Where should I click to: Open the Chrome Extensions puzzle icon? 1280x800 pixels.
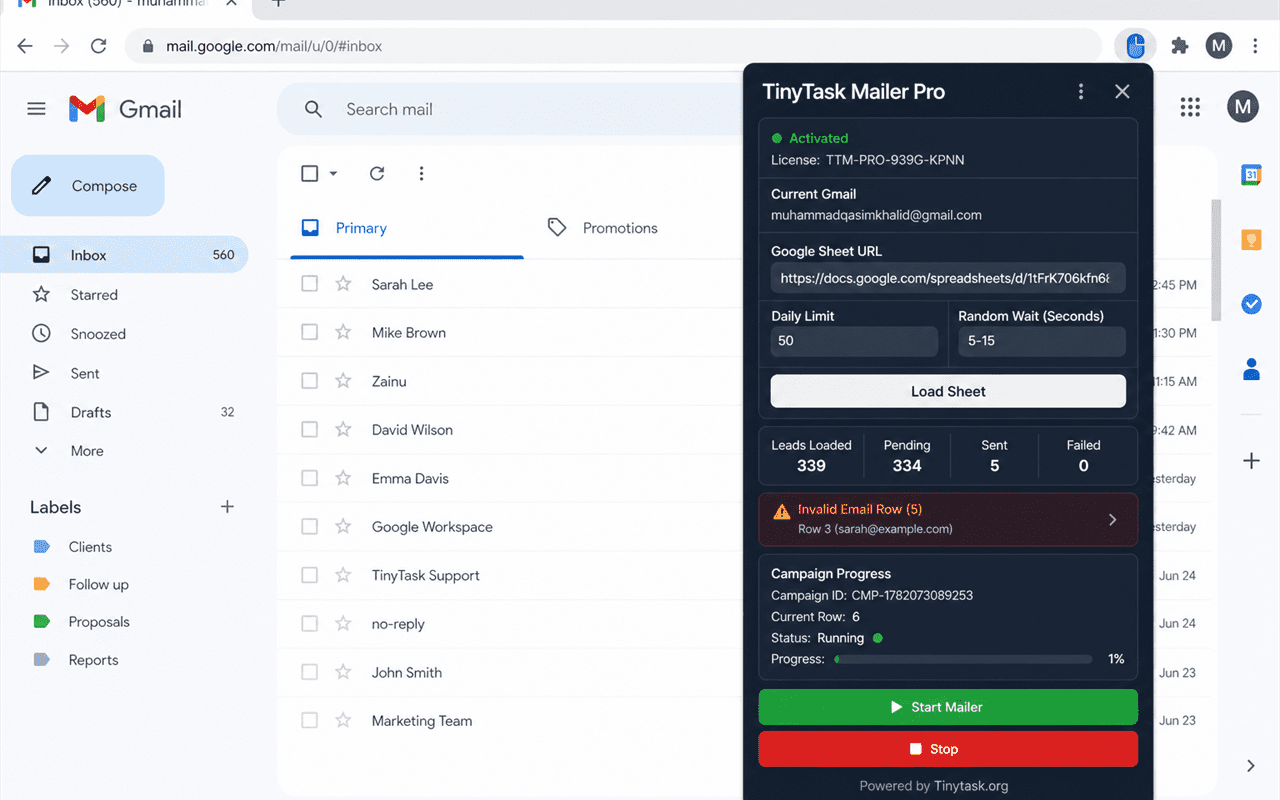pos(1180,46)
